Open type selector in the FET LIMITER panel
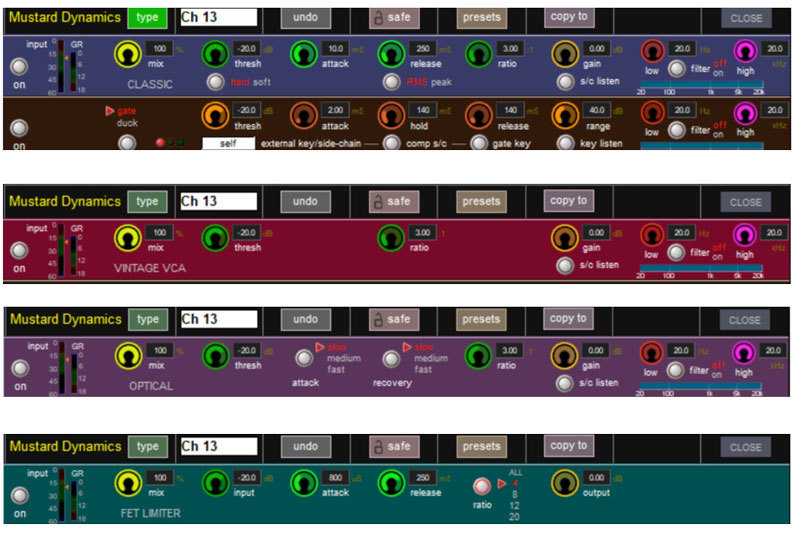The image size is (800, 538). pos(148,447)
